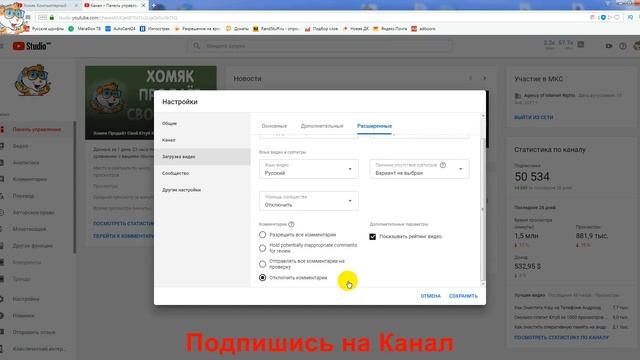Toggle Показывать рейтинг видео checkbox
This screenshot has height=360, width=640.
click(373, 236)
